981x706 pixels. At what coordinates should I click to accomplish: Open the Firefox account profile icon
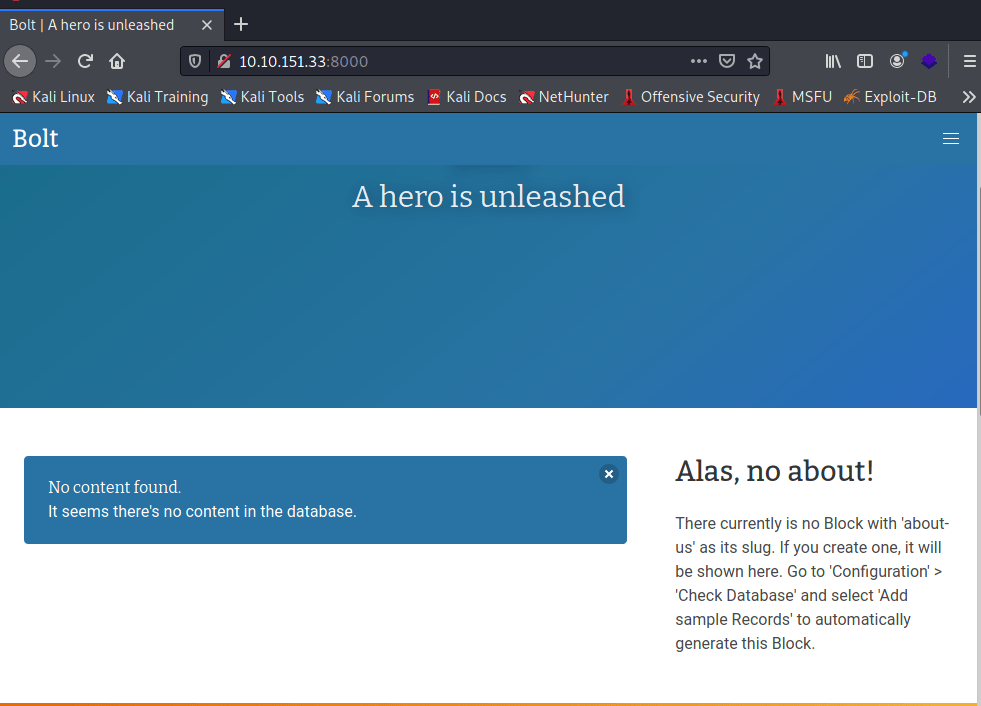coord(897,61)
